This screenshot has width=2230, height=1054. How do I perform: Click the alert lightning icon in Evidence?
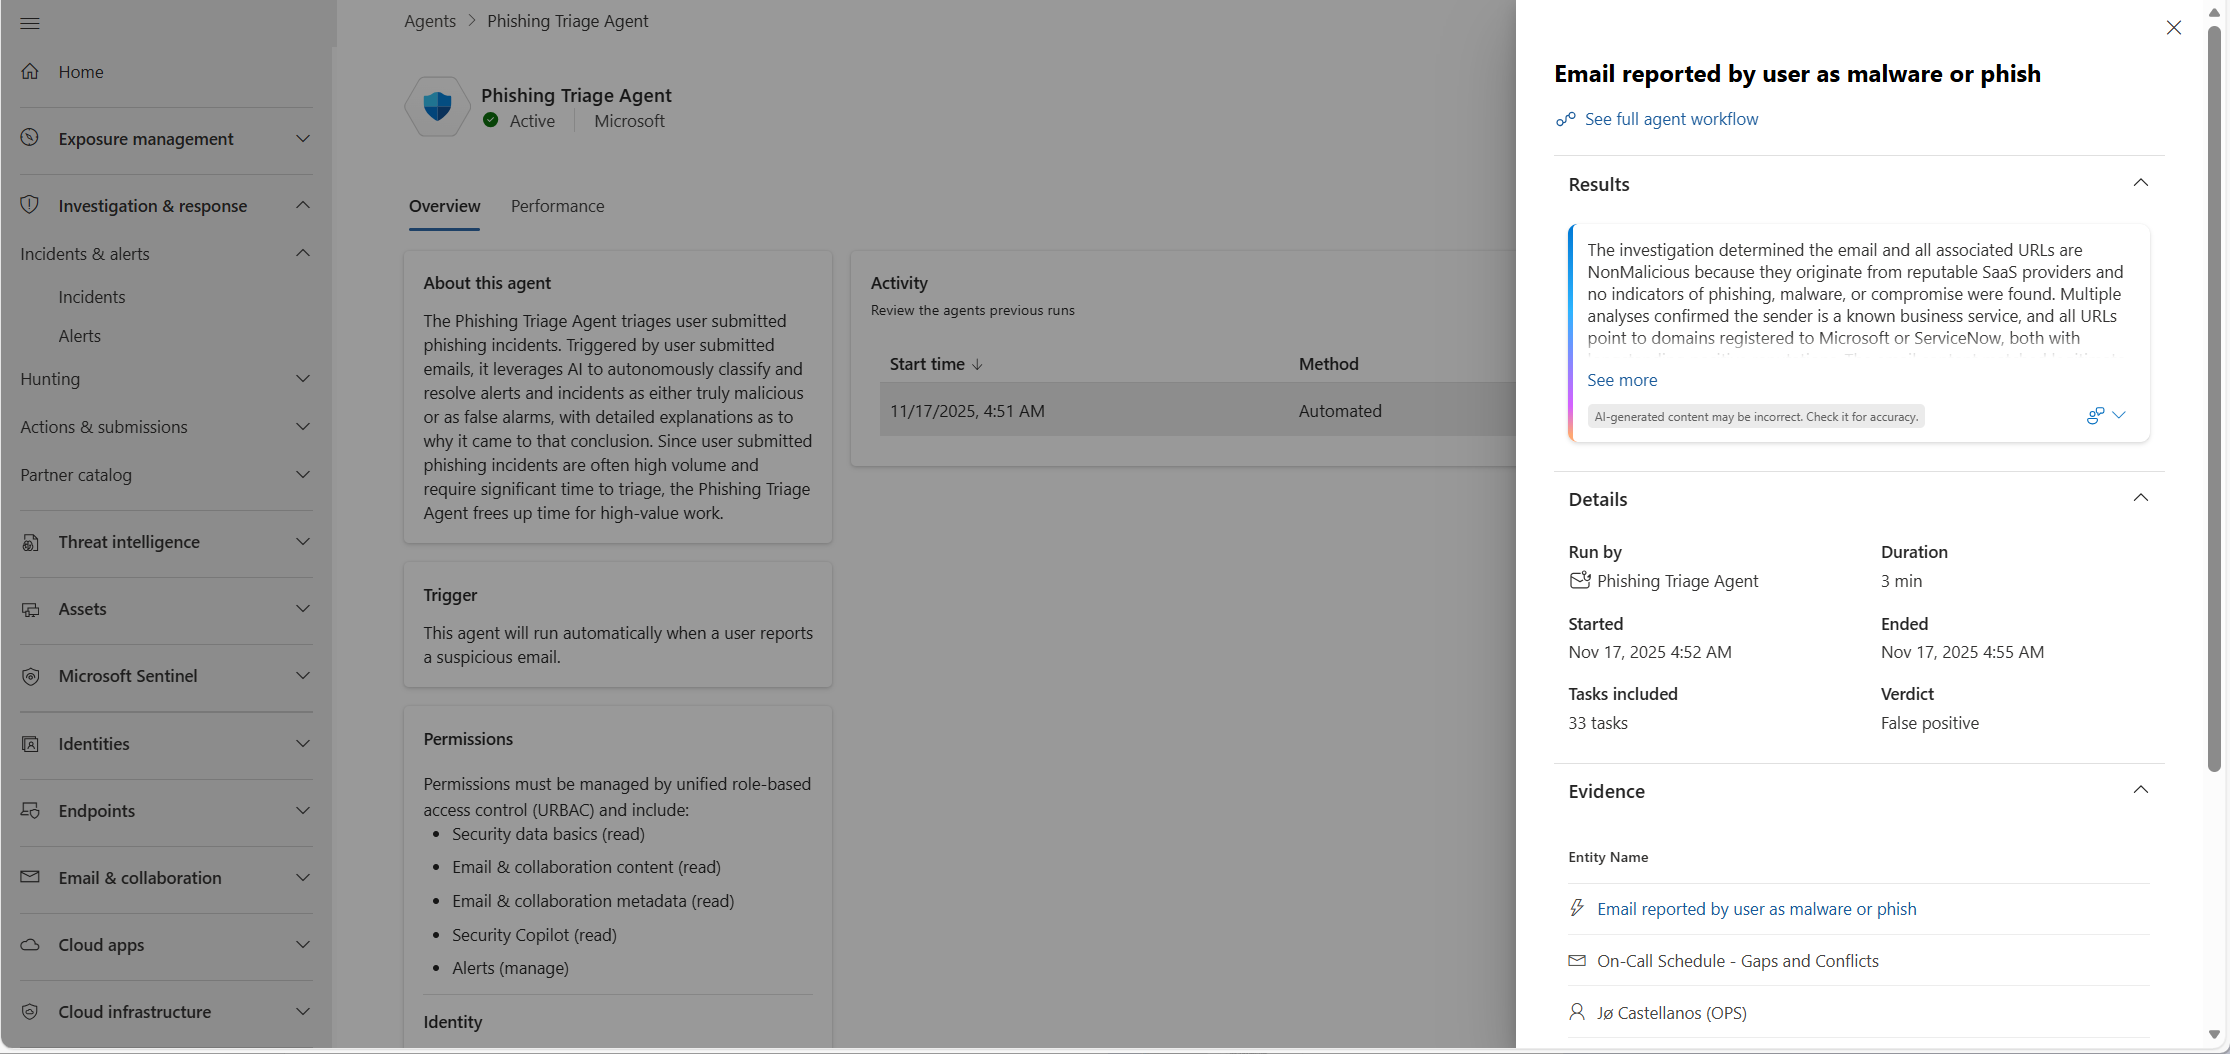point(1577,908)
